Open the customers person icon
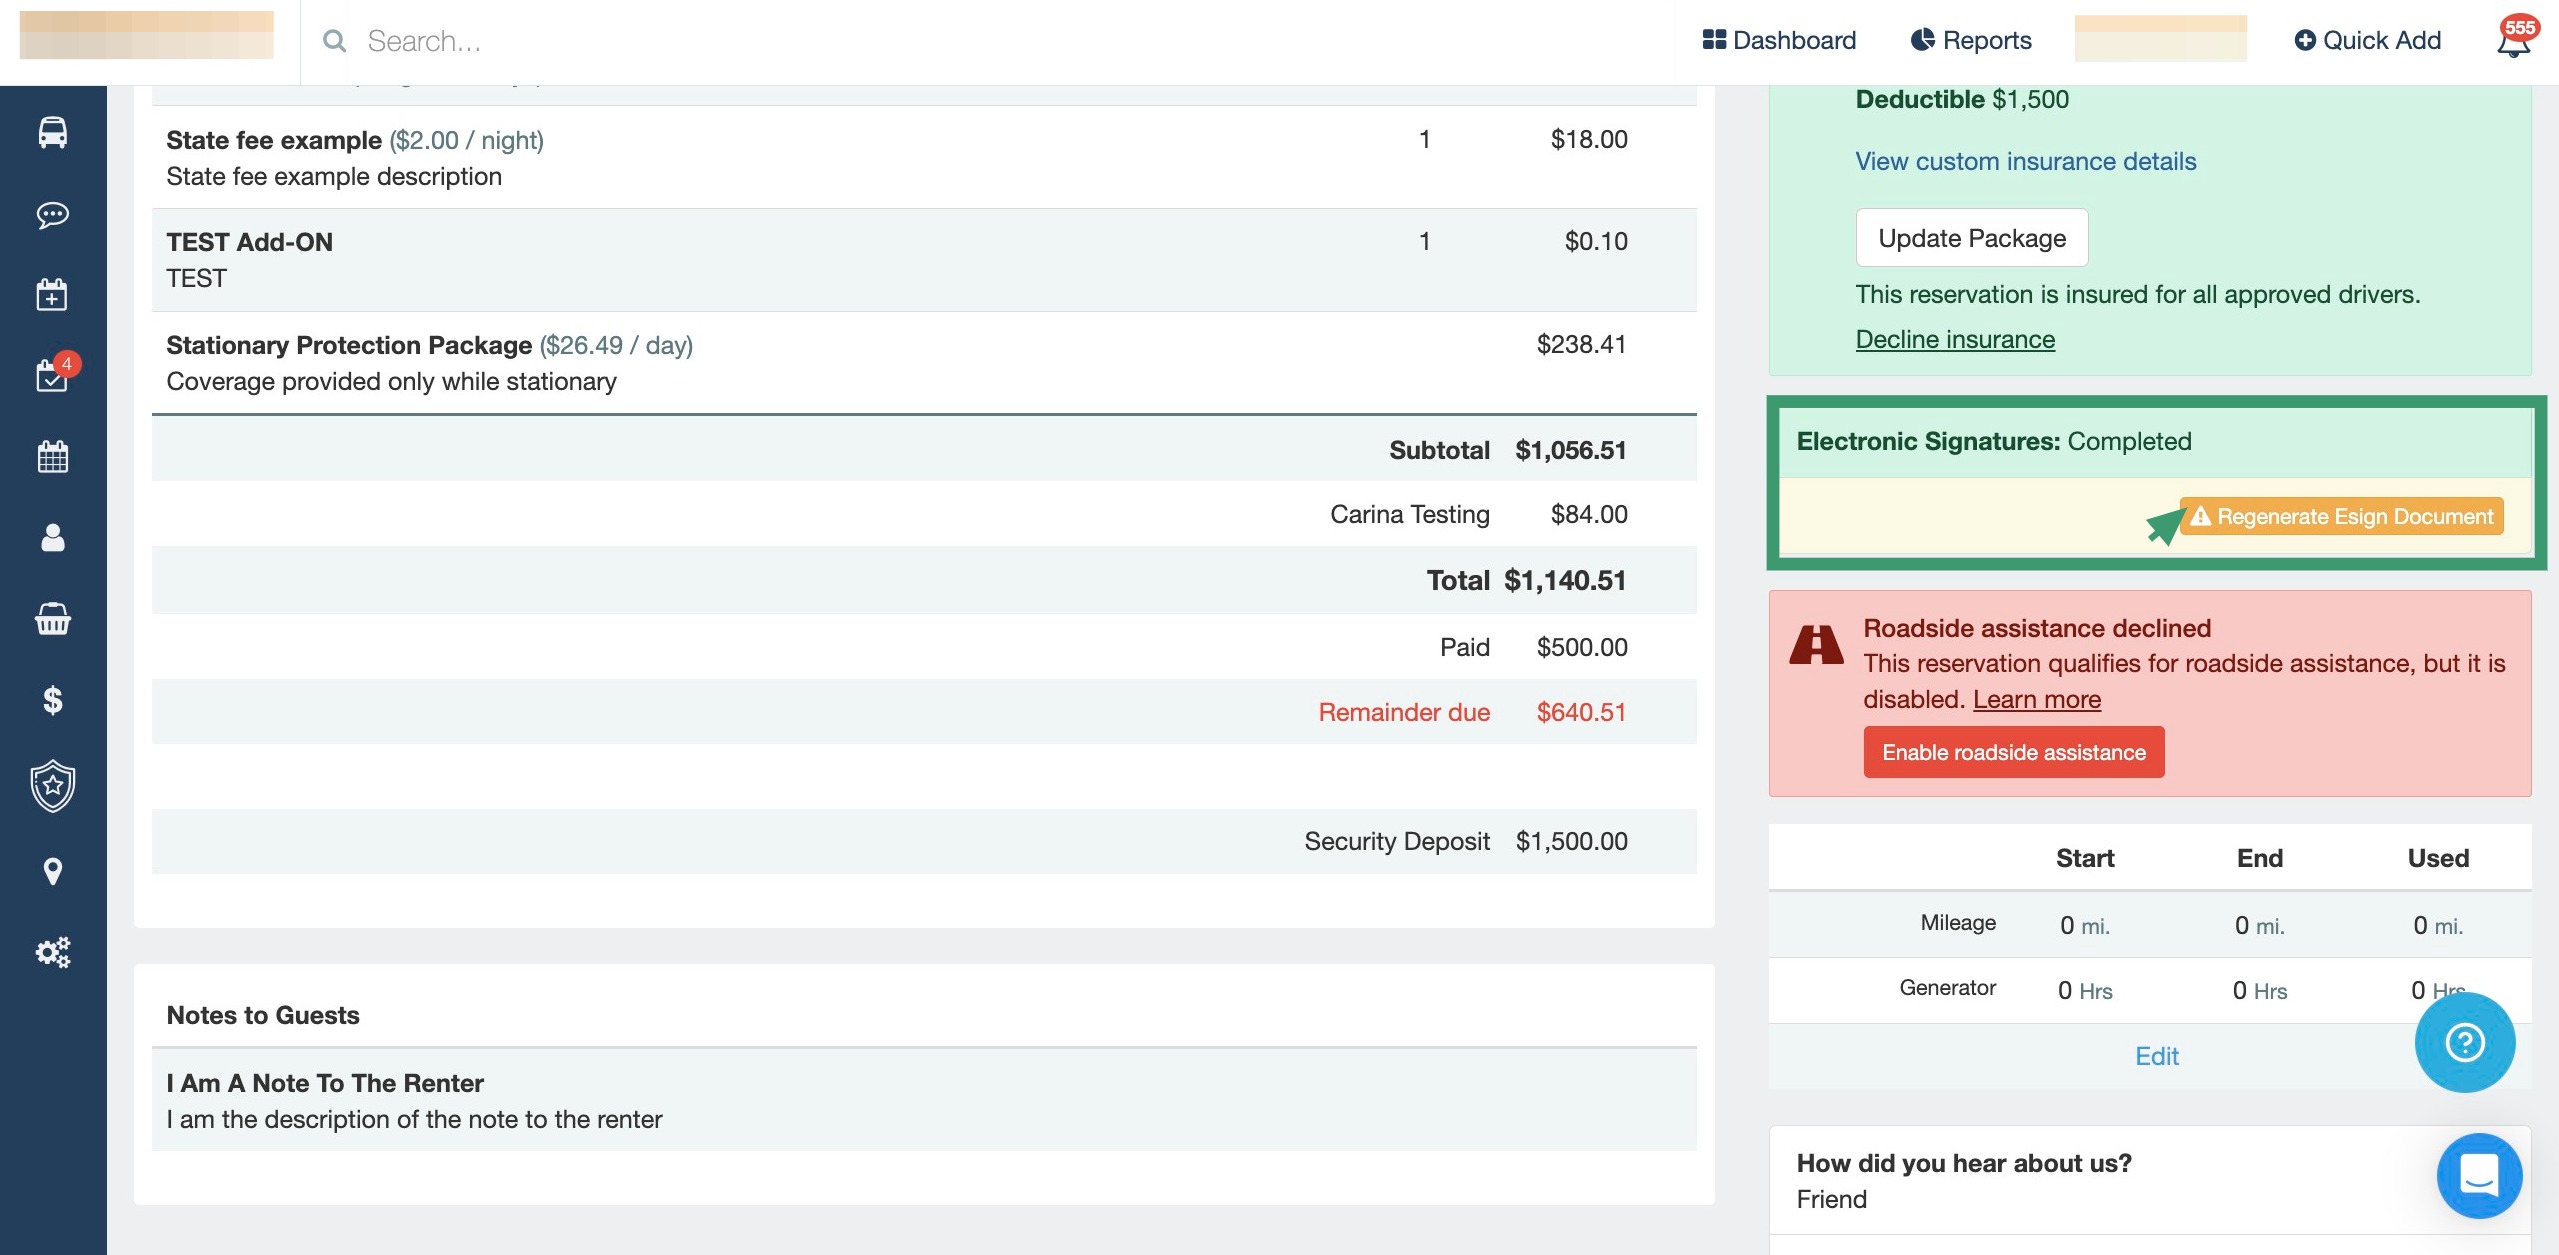Image resolution: width=2559 pixels, height=1255 pixels. (52, 538)
